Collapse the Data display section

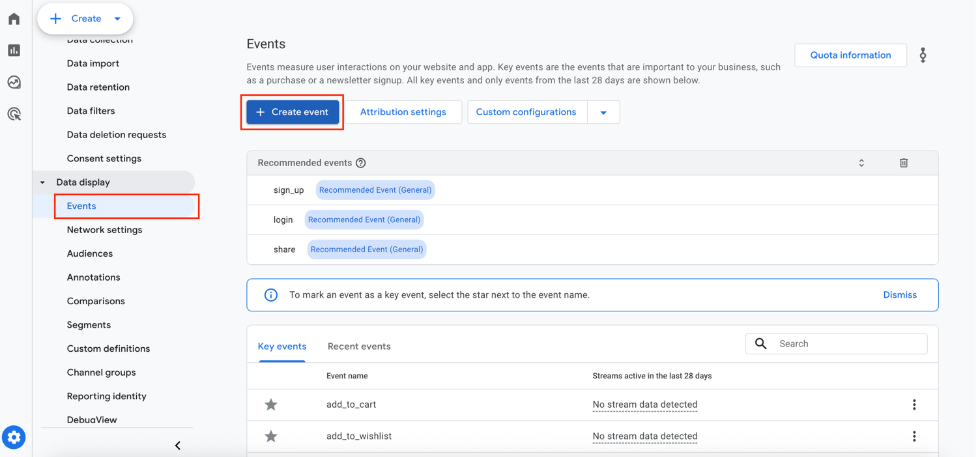(42, 183)
